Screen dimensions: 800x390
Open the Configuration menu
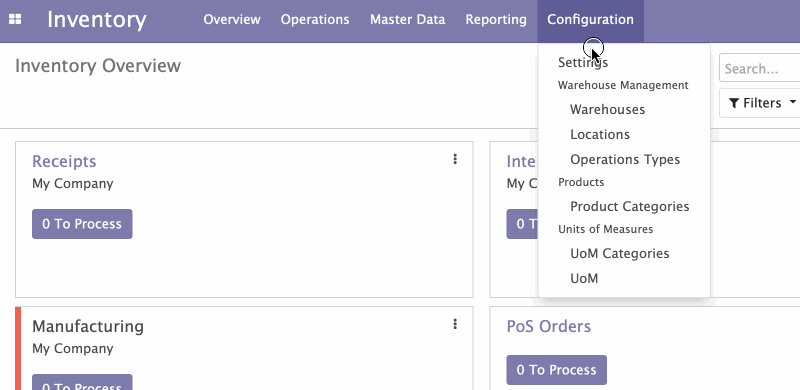coord(590,20)
